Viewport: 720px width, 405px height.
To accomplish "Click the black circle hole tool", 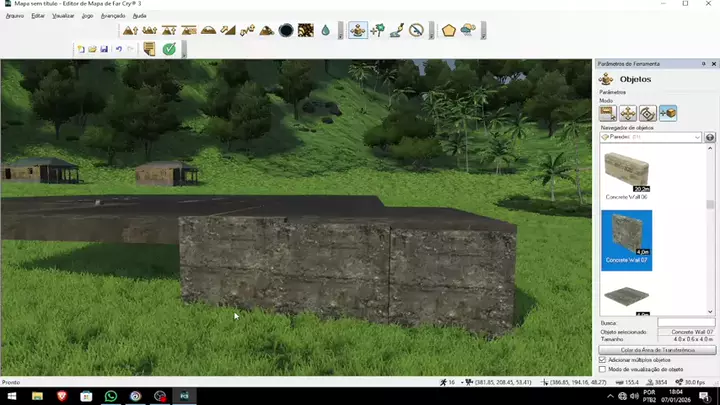I will click(x=286, y=31).
